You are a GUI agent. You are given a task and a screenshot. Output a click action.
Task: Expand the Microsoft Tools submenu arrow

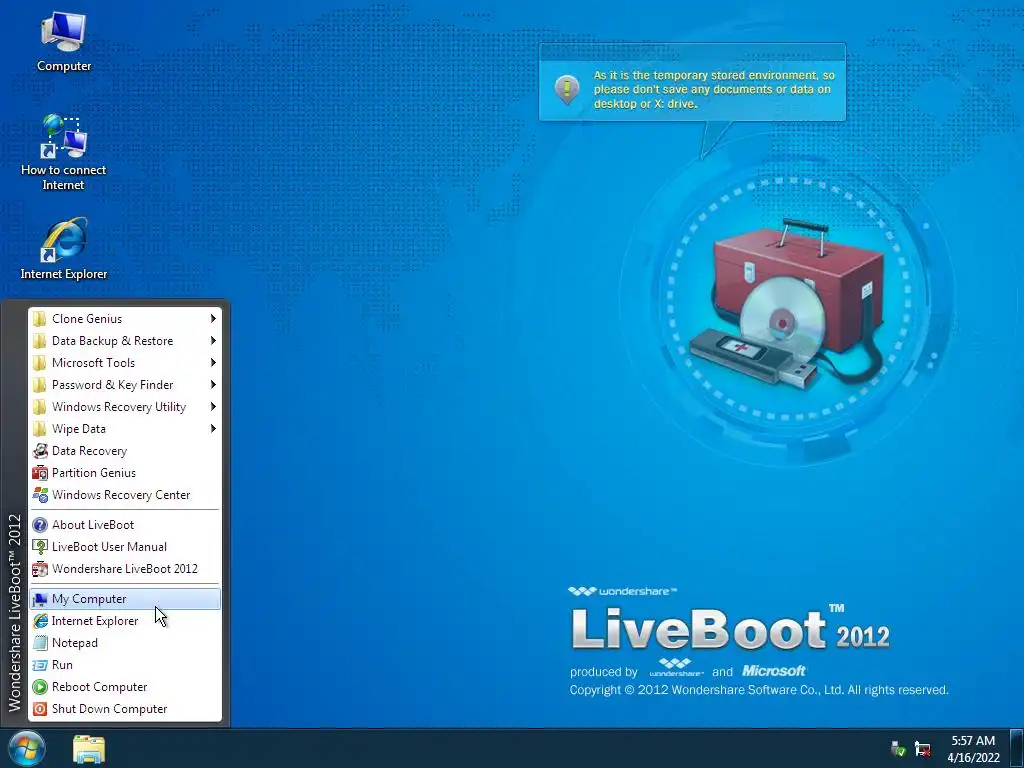click(x=213, y=363)
